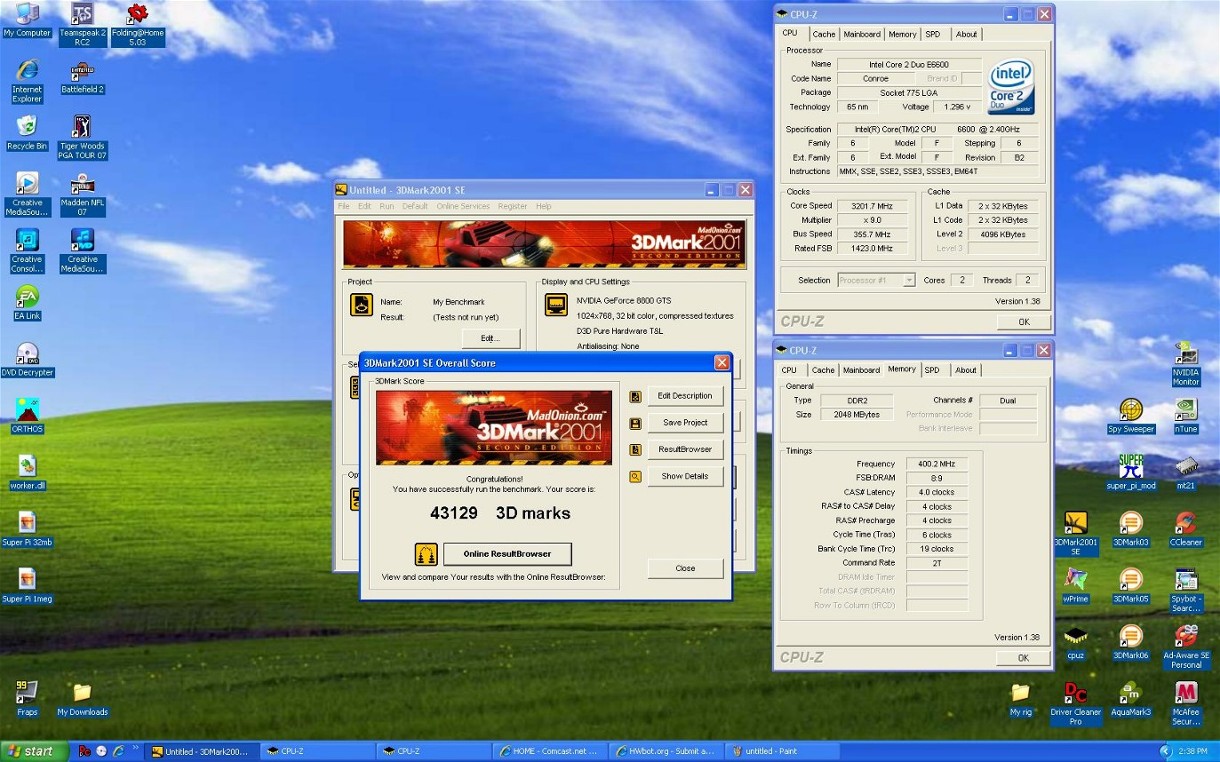
Task: Open the Windows Start menu
Action: pos(34,751)
